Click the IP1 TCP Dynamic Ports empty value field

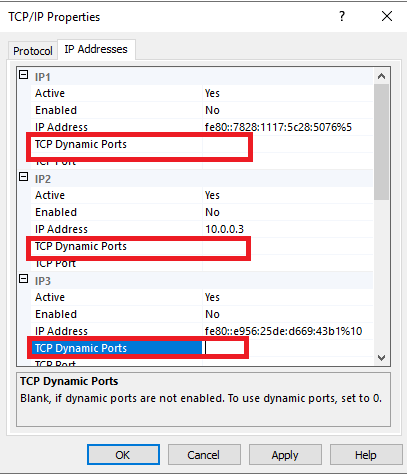pyautogui.click(x=288, y=144)
